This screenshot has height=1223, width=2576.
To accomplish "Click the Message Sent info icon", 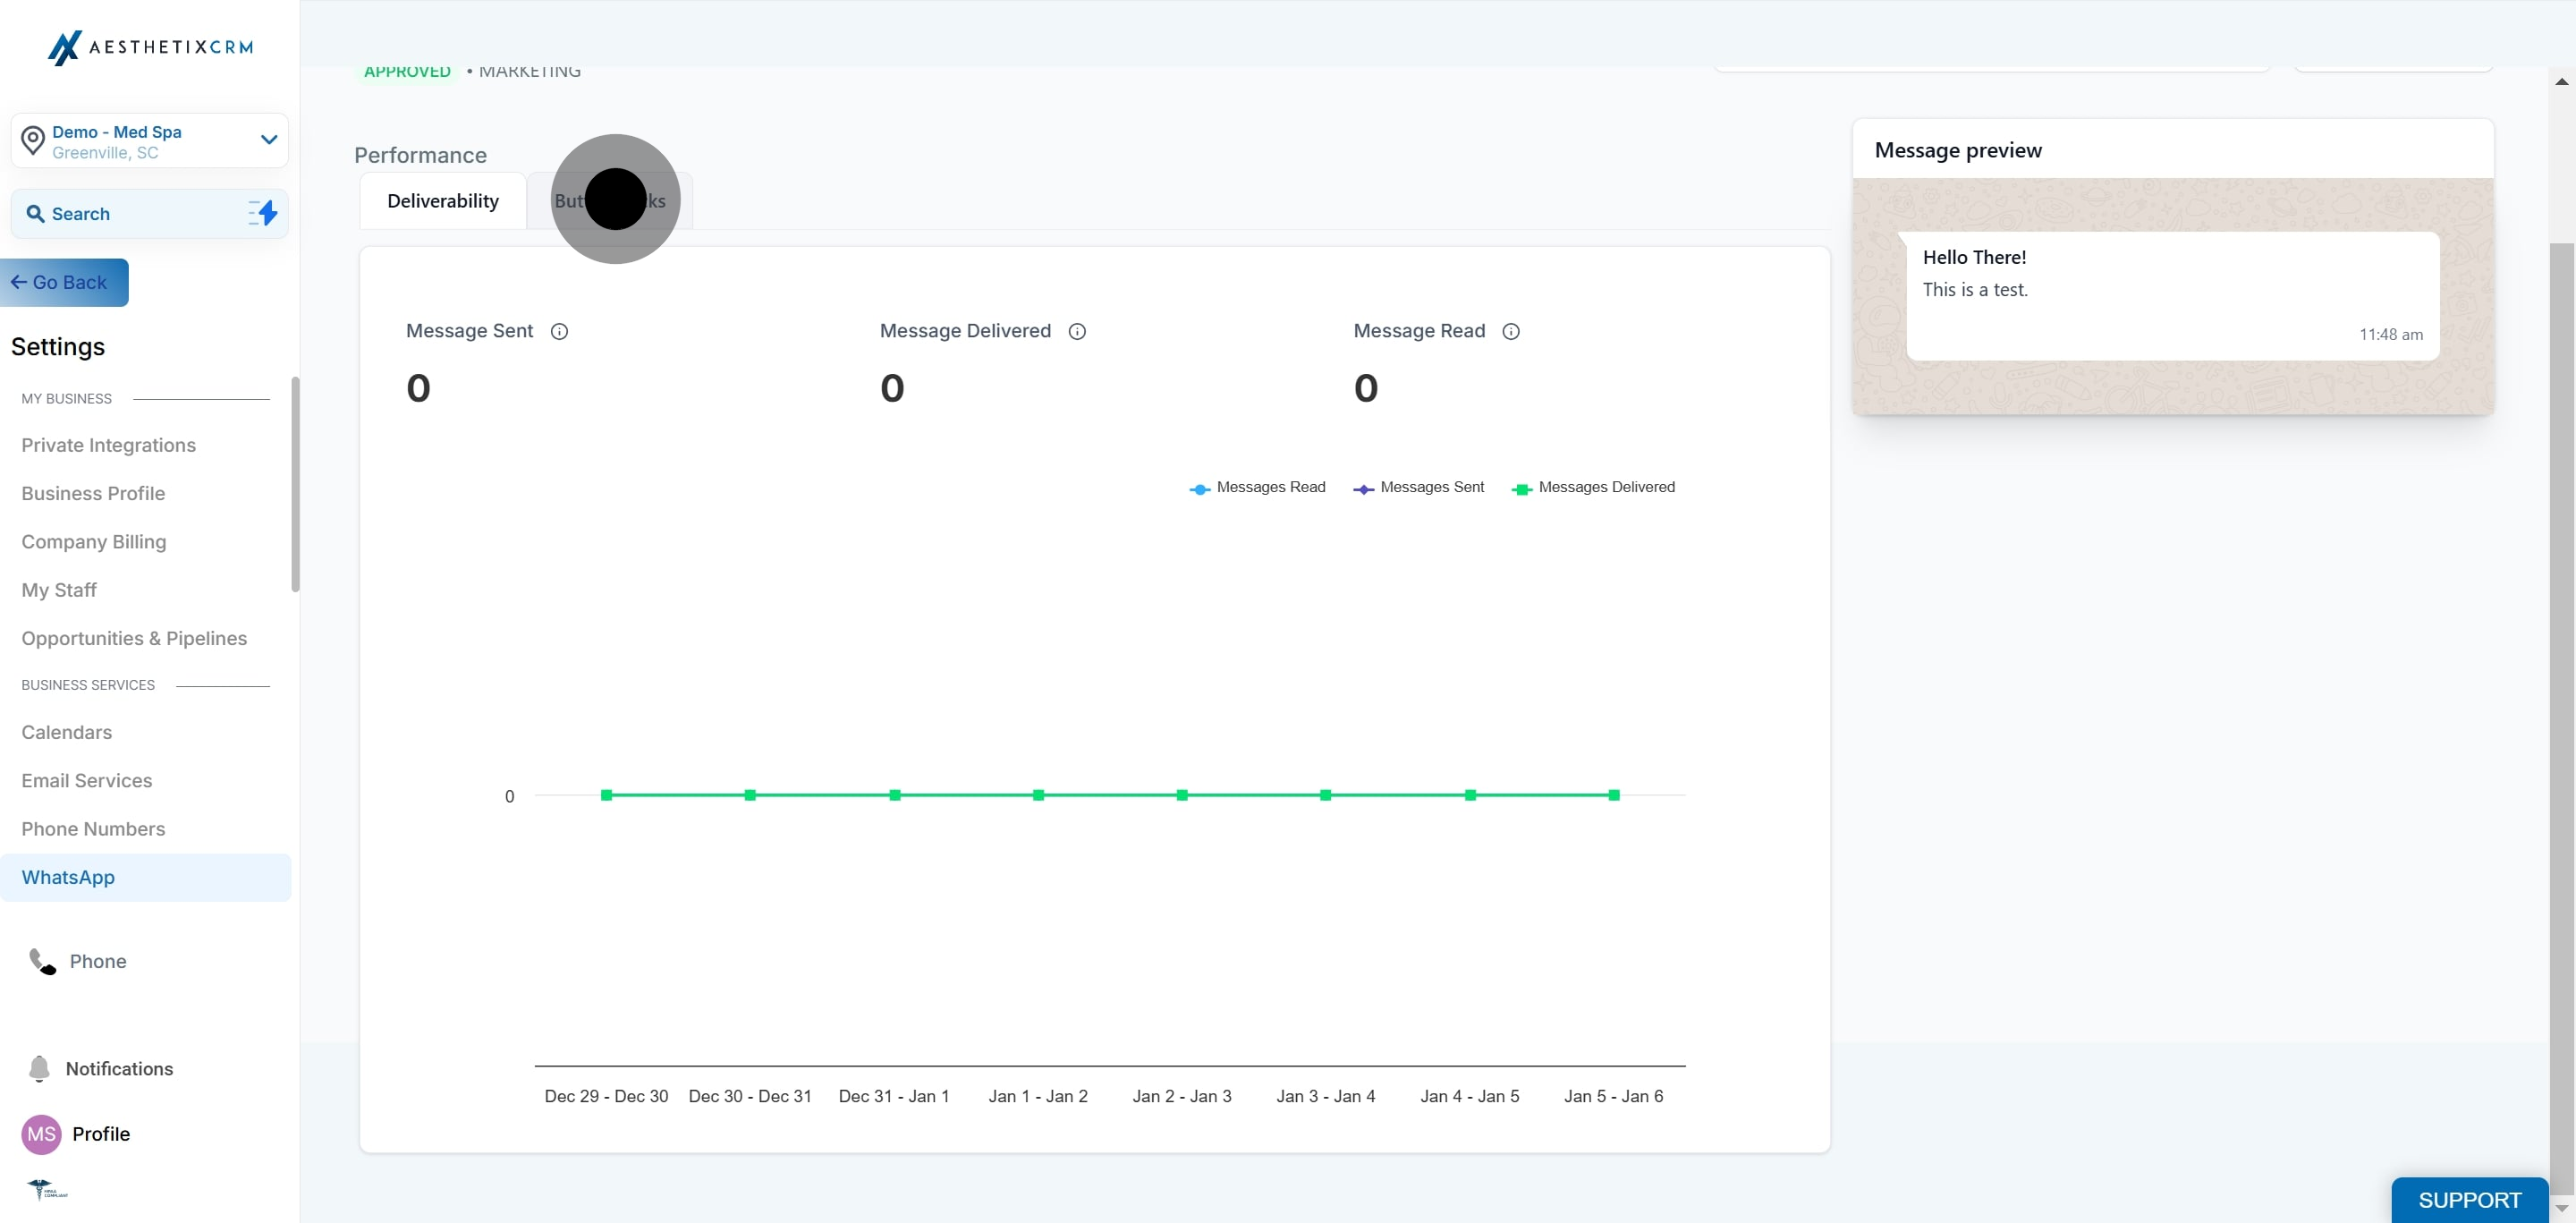I will (559, 331).
